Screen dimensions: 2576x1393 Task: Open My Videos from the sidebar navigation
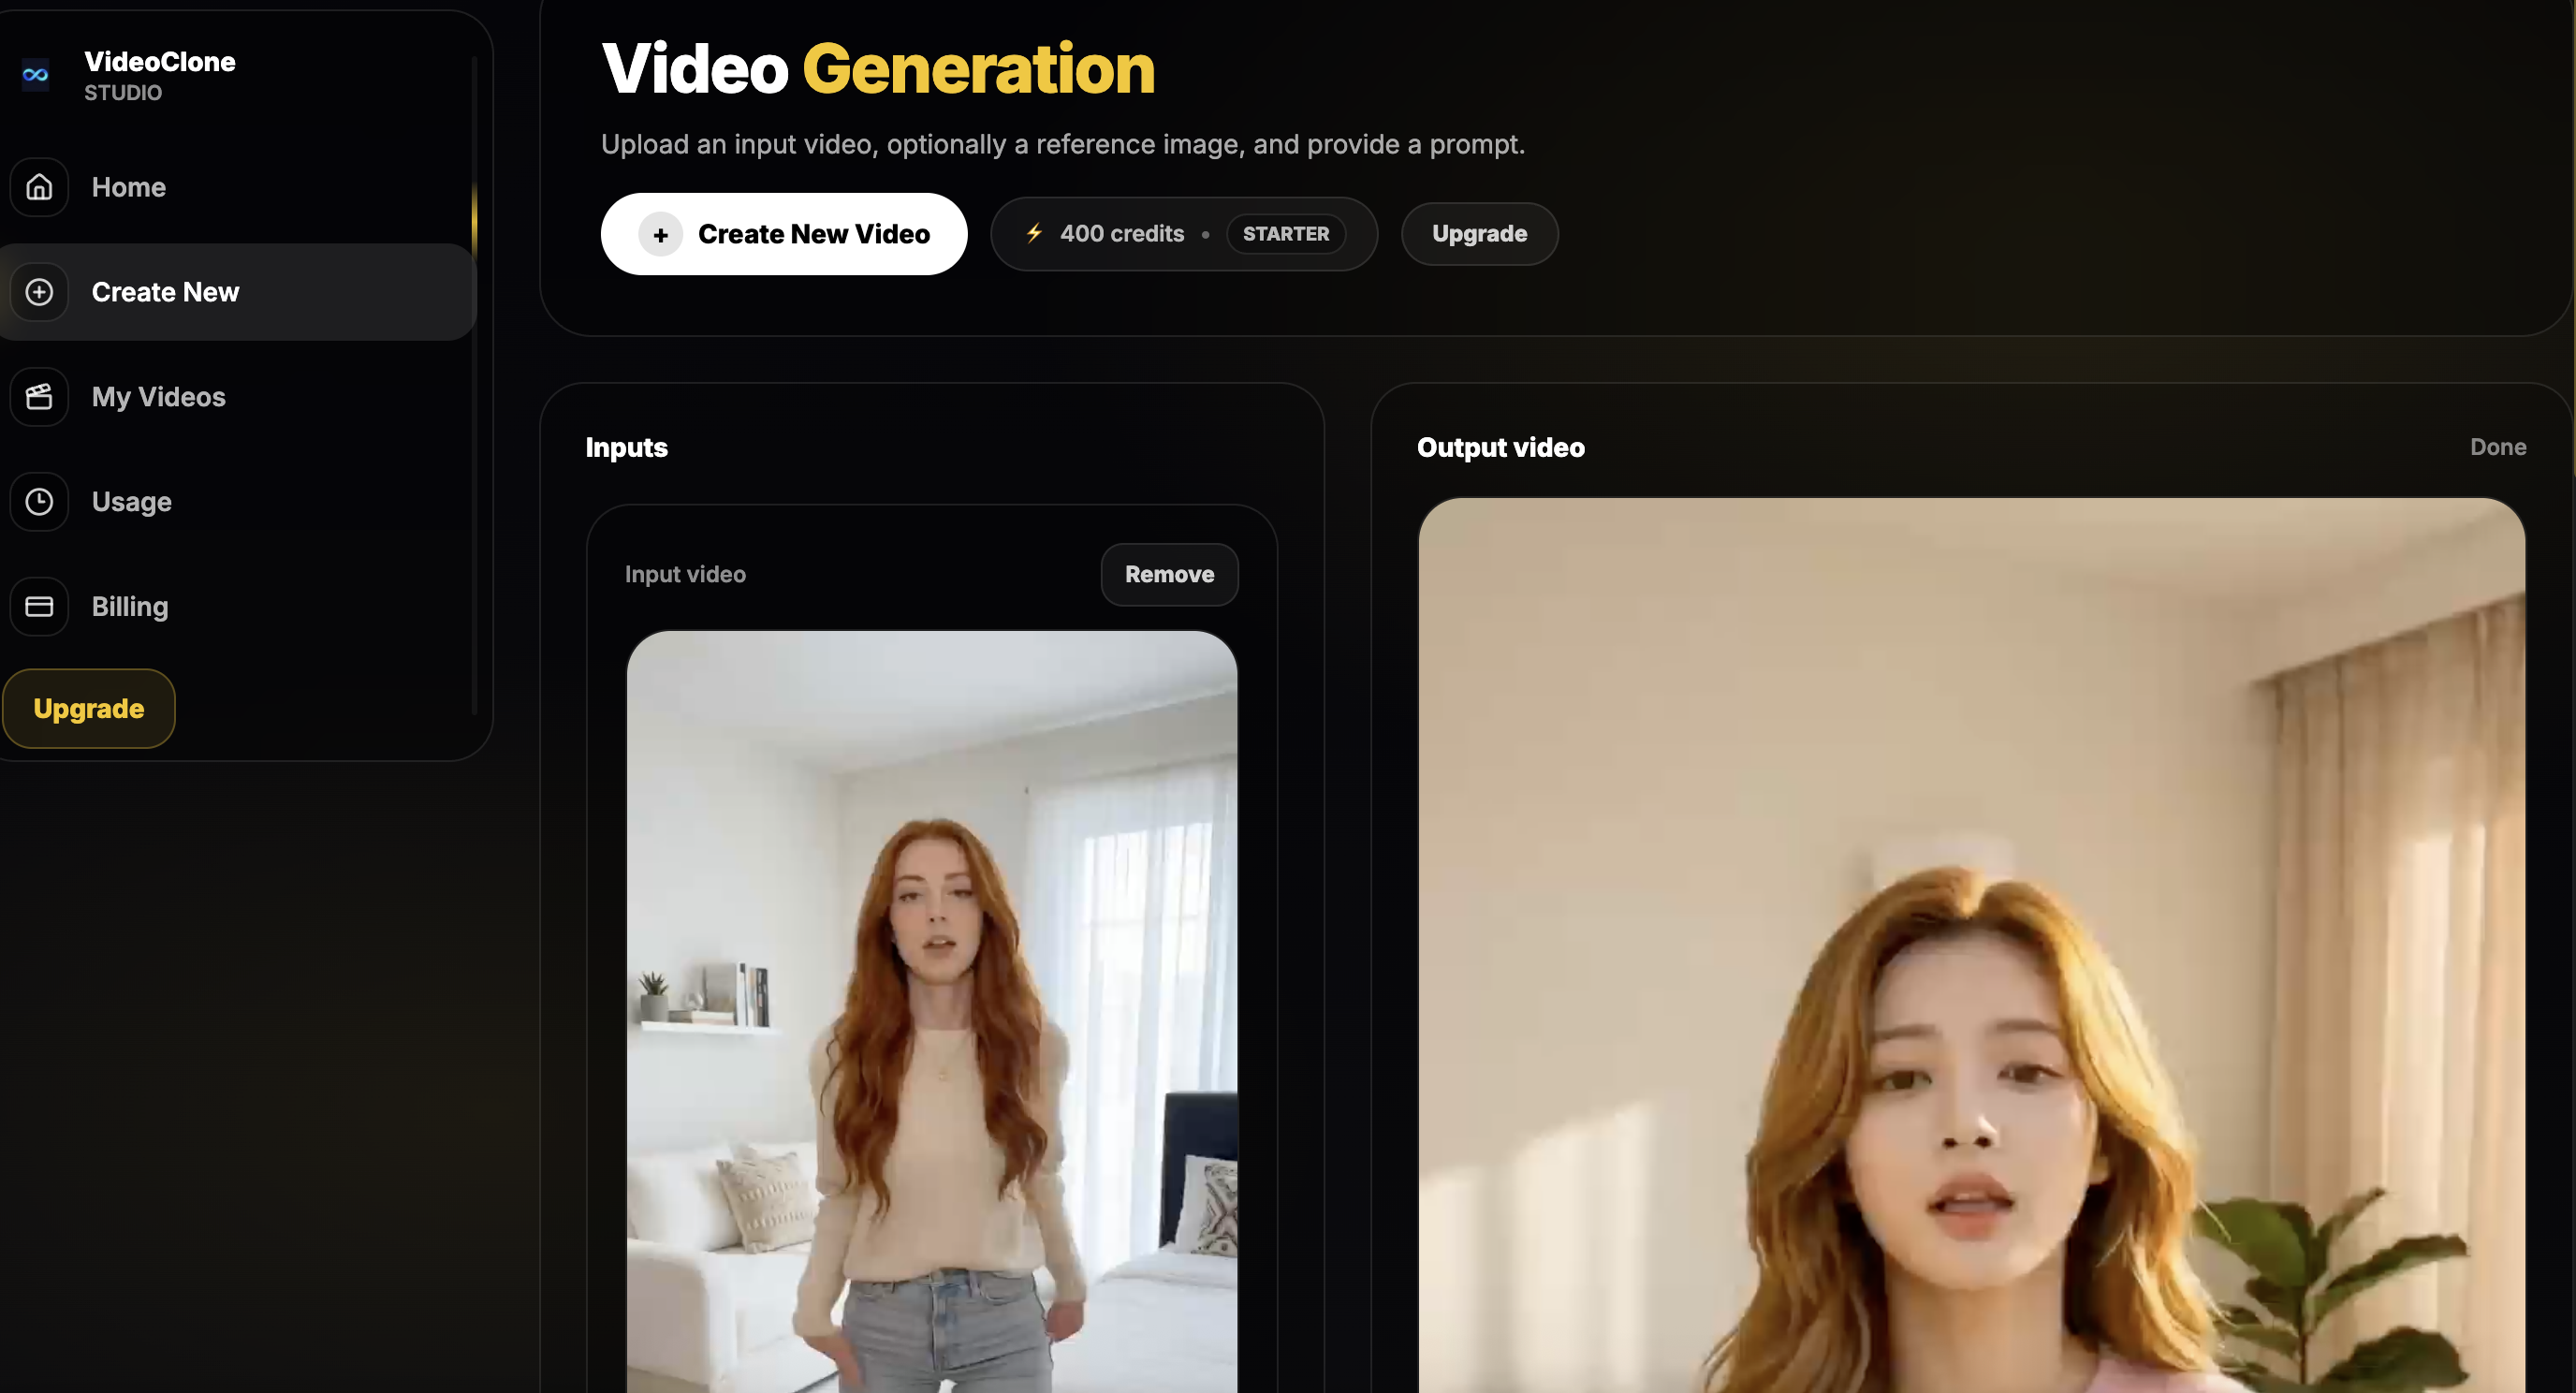pyautogui.click(x=158, y=396)
